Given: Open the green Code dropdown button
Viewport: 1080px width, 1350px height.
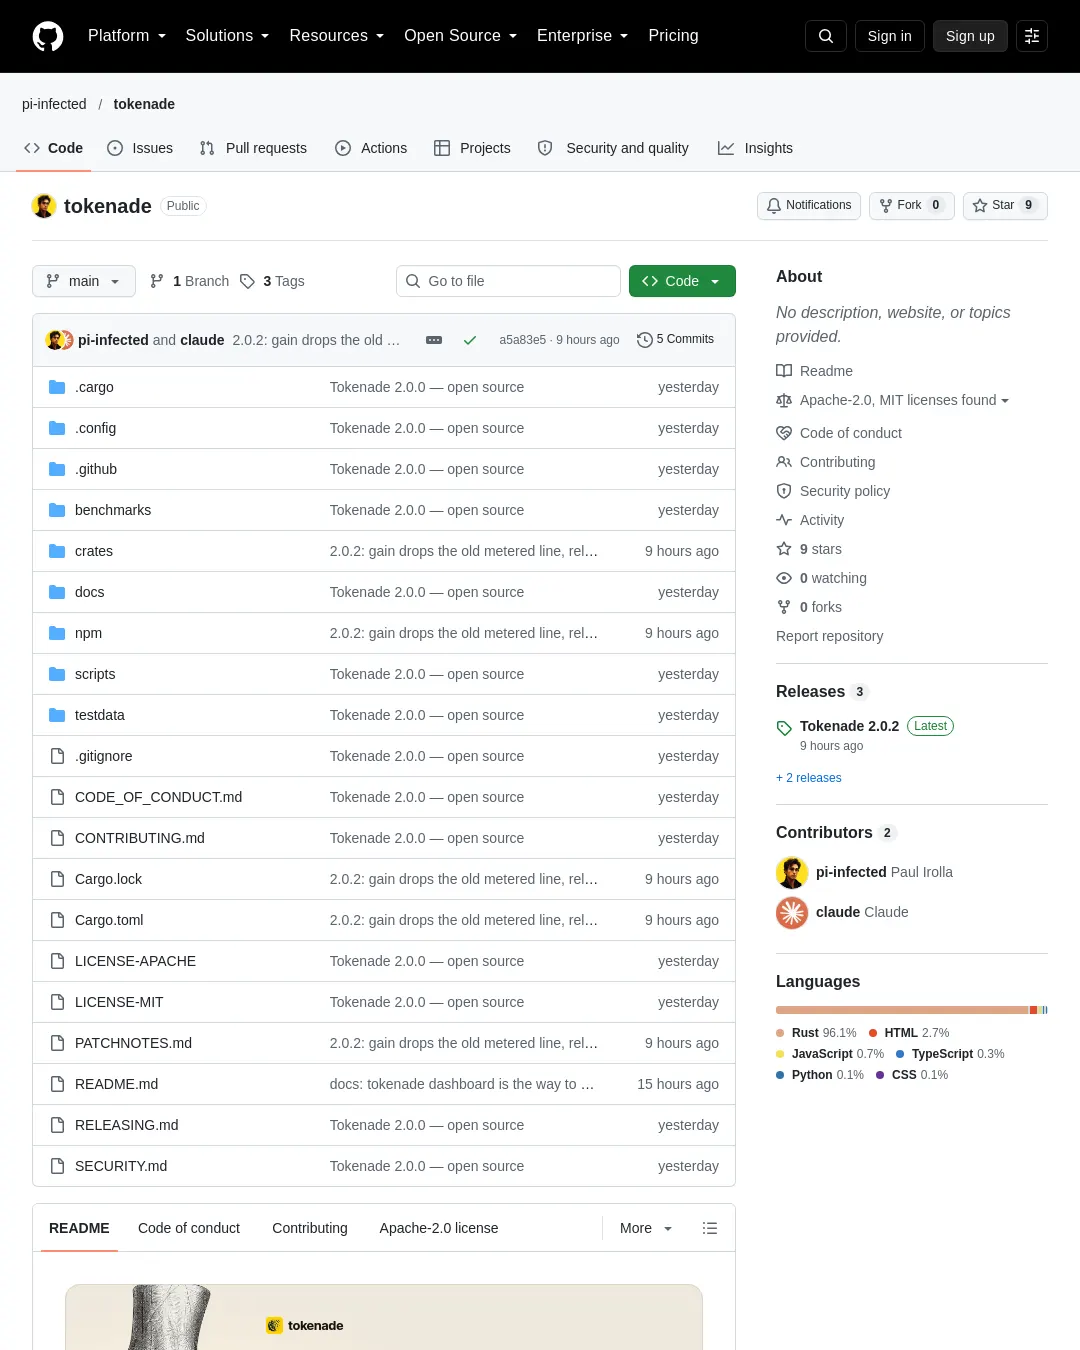Looking at the screenshot, I should click(682, 281).
